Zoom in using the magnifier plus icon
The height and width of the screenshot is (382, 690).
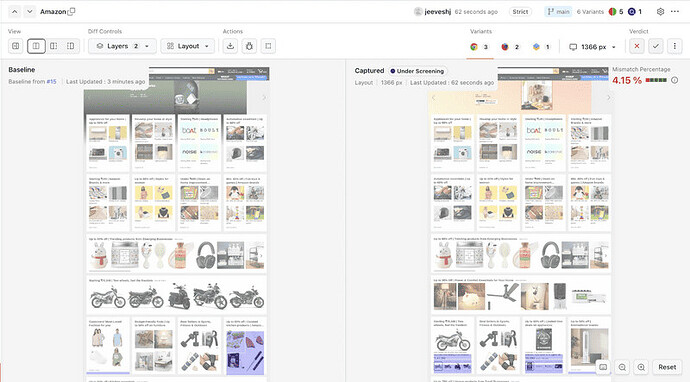641,367
